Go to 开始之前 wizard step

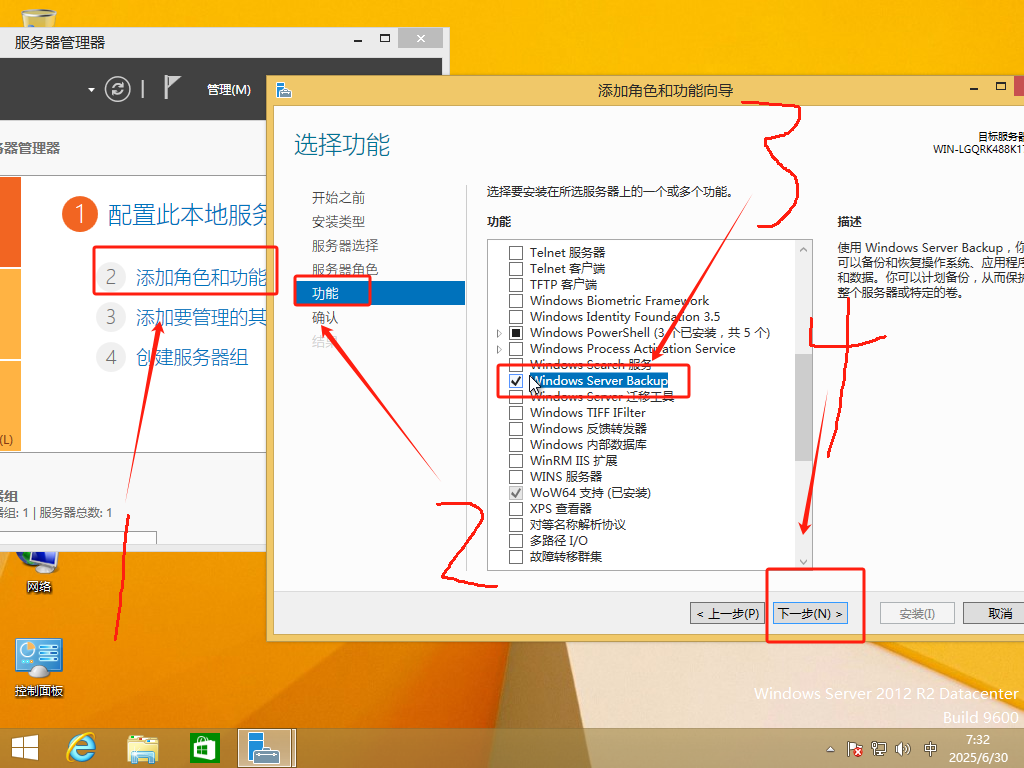[338, 197]
